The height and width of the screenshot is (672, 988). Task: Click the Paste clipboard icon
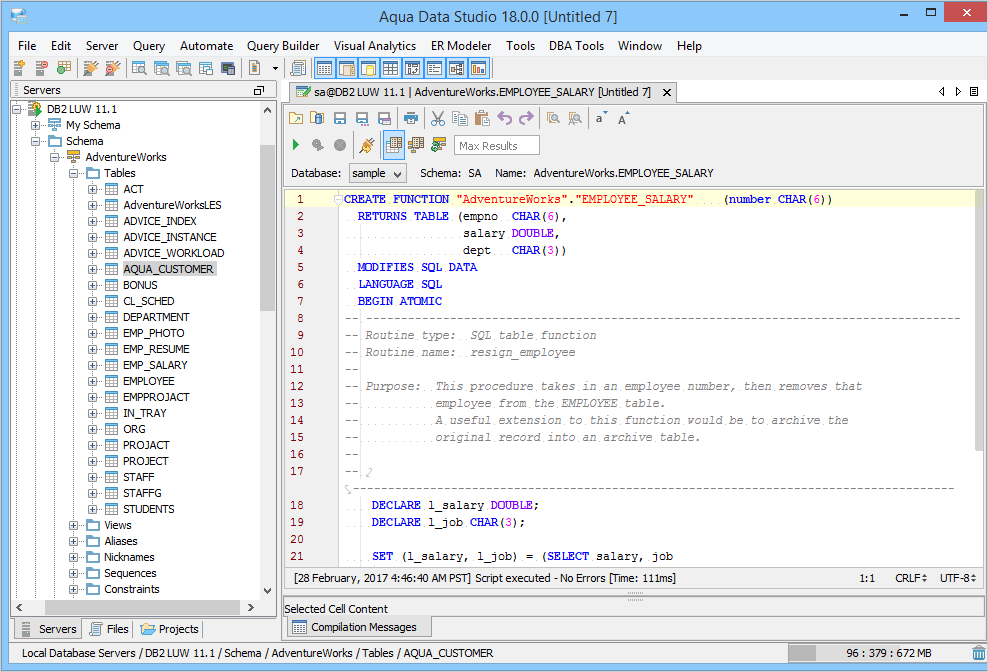click(482, 118)
